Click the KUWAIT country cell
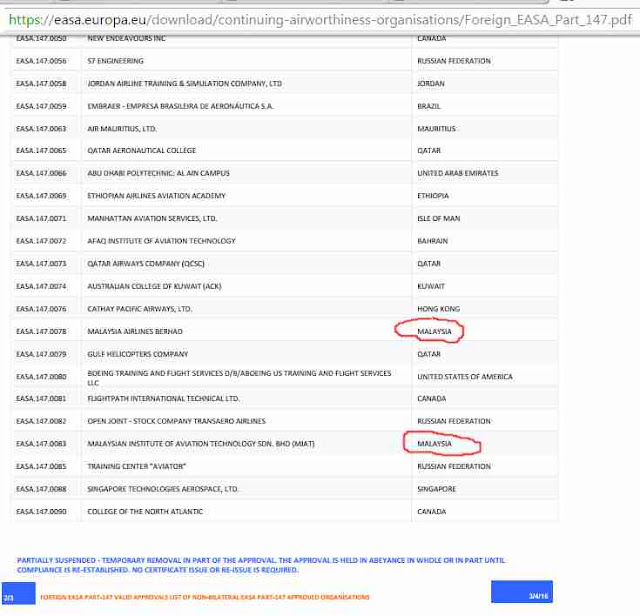Screen dimensions: 640x616 (x=431, y=286)
